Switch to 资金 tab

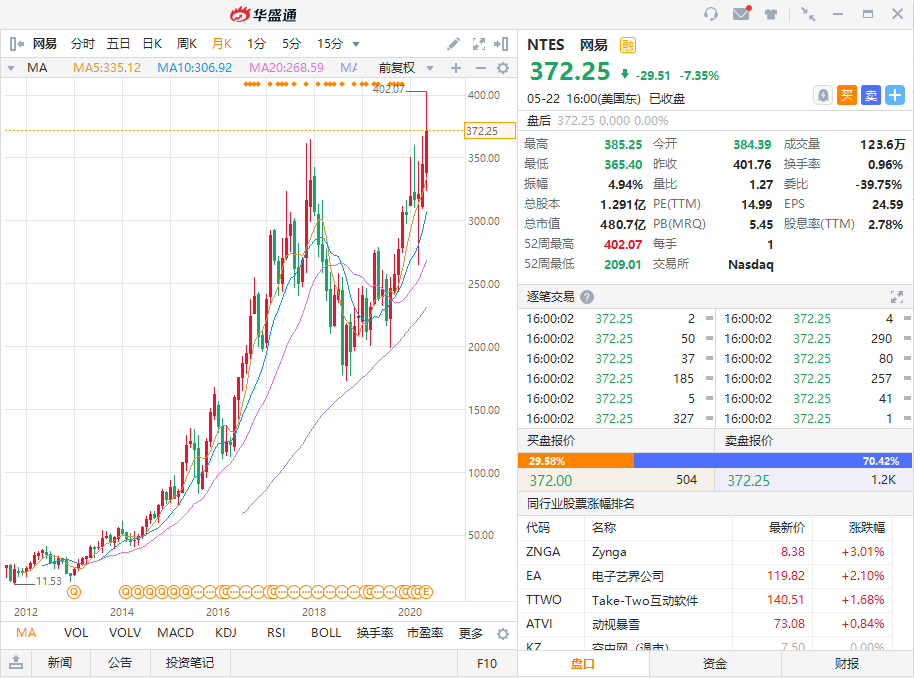click(x=715, y=663)
